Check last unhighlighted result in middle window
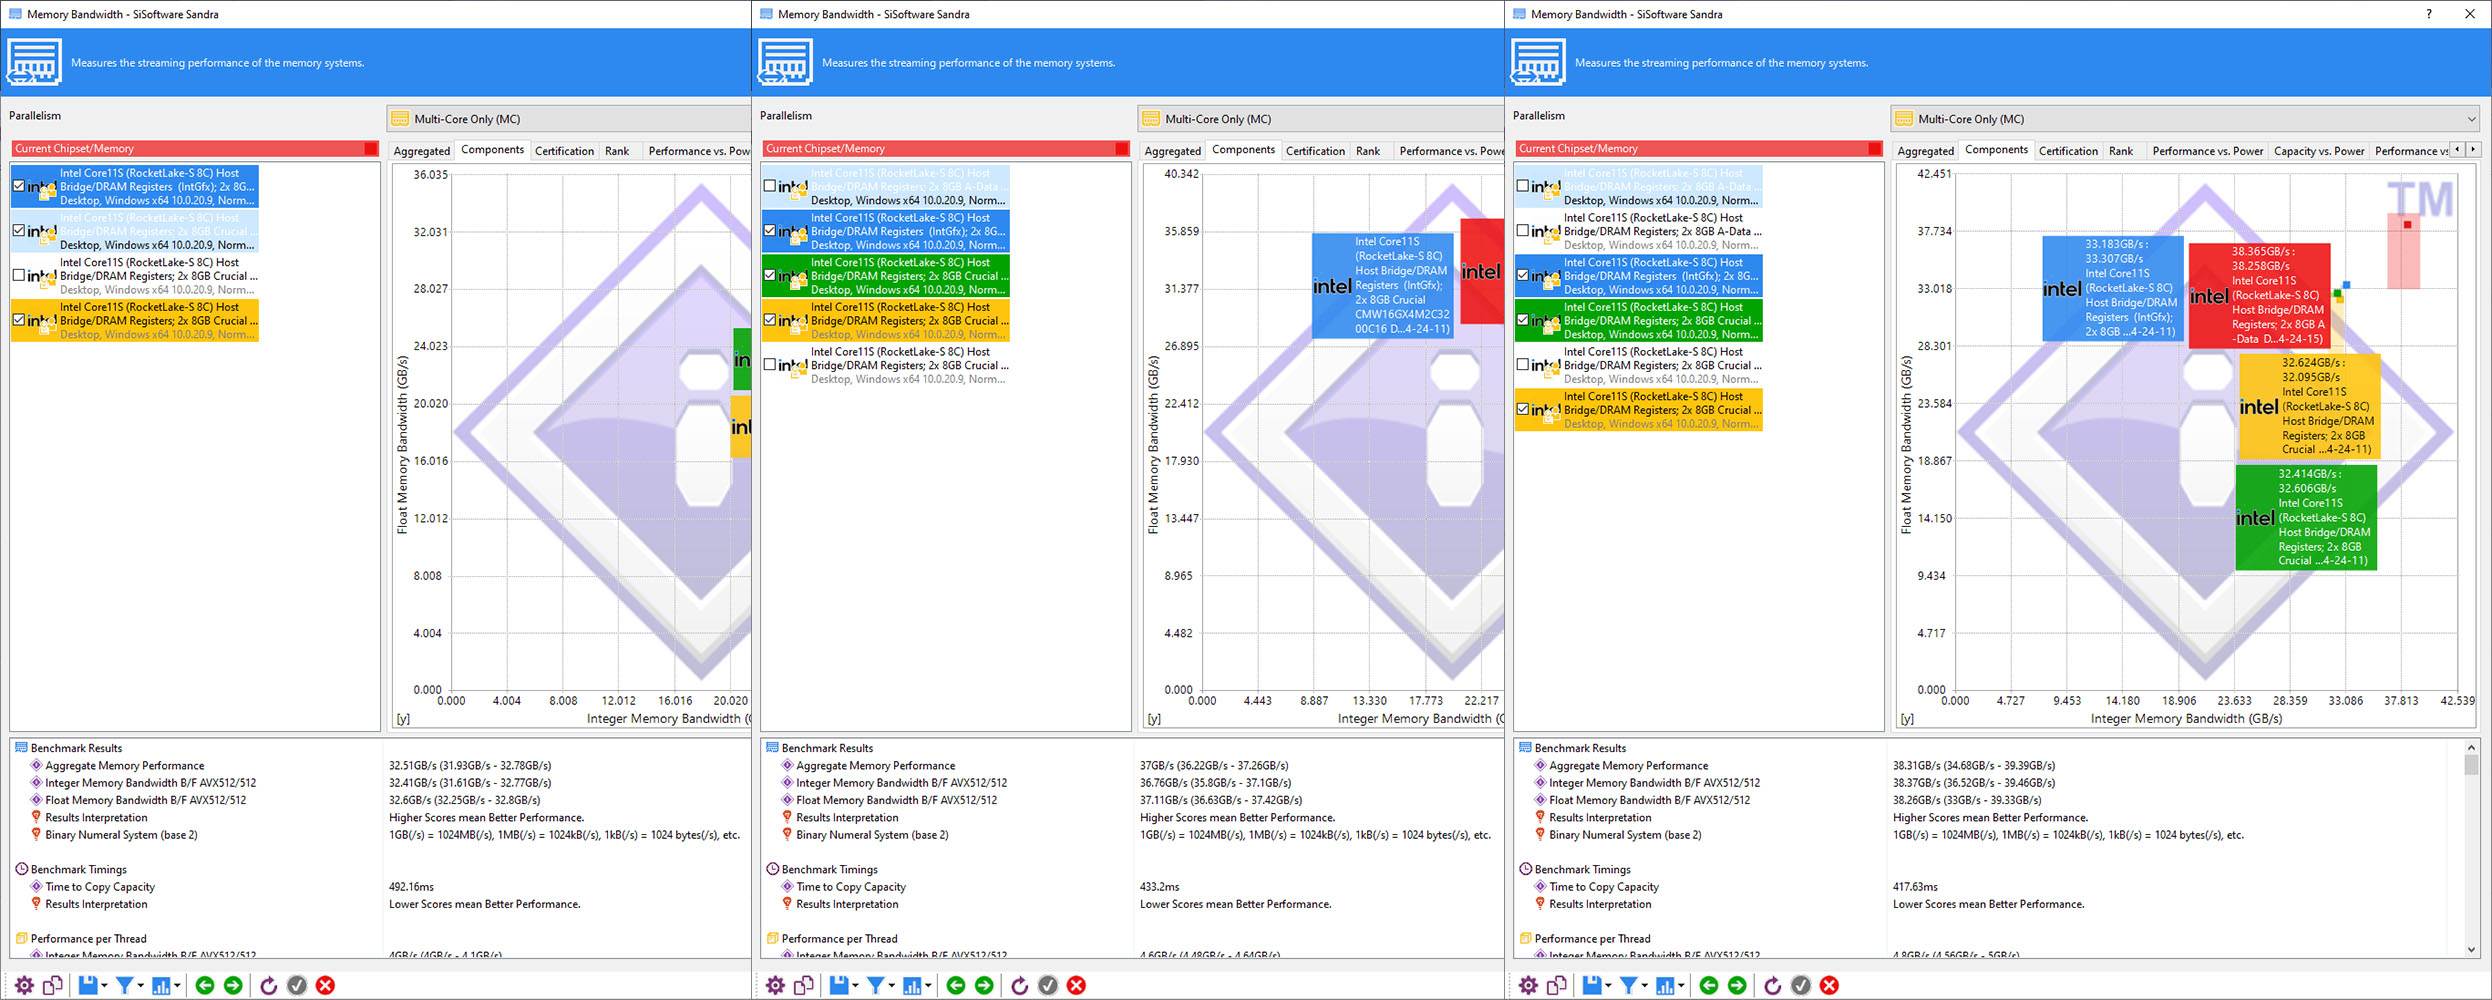2492x1000 pixels. (770, 365)
